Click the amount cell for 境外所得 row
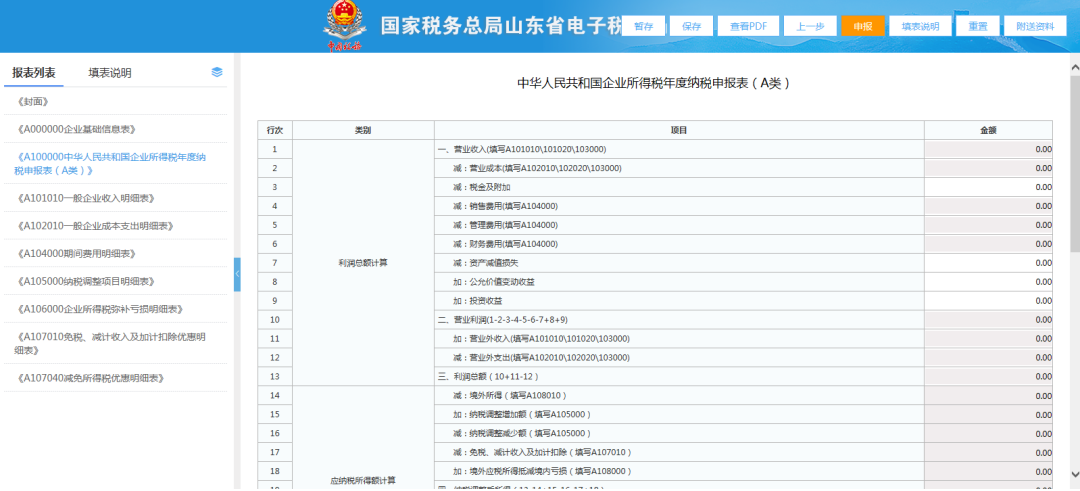 (x=988, y=395)
